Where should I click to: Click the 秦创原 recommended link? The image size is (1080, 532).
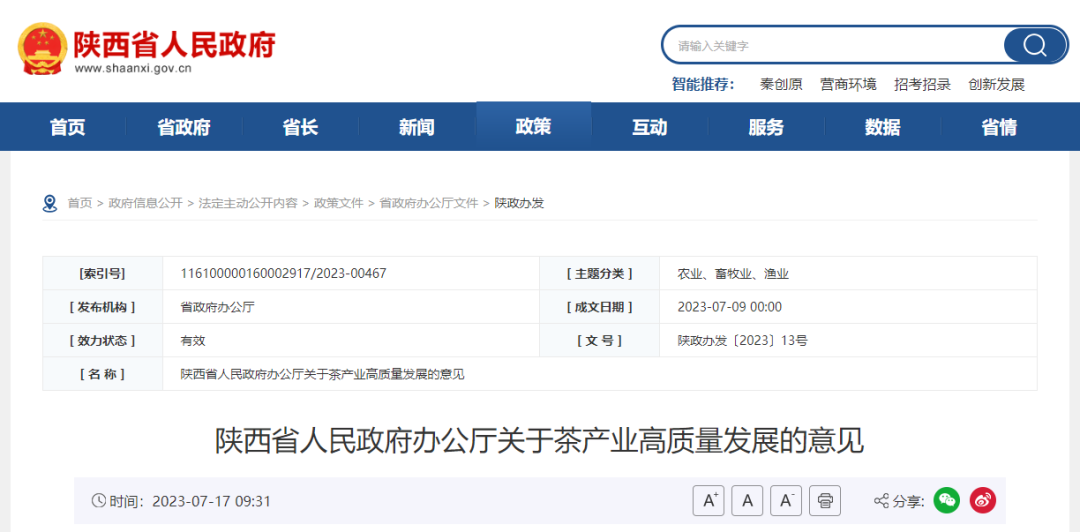point(781,85)
